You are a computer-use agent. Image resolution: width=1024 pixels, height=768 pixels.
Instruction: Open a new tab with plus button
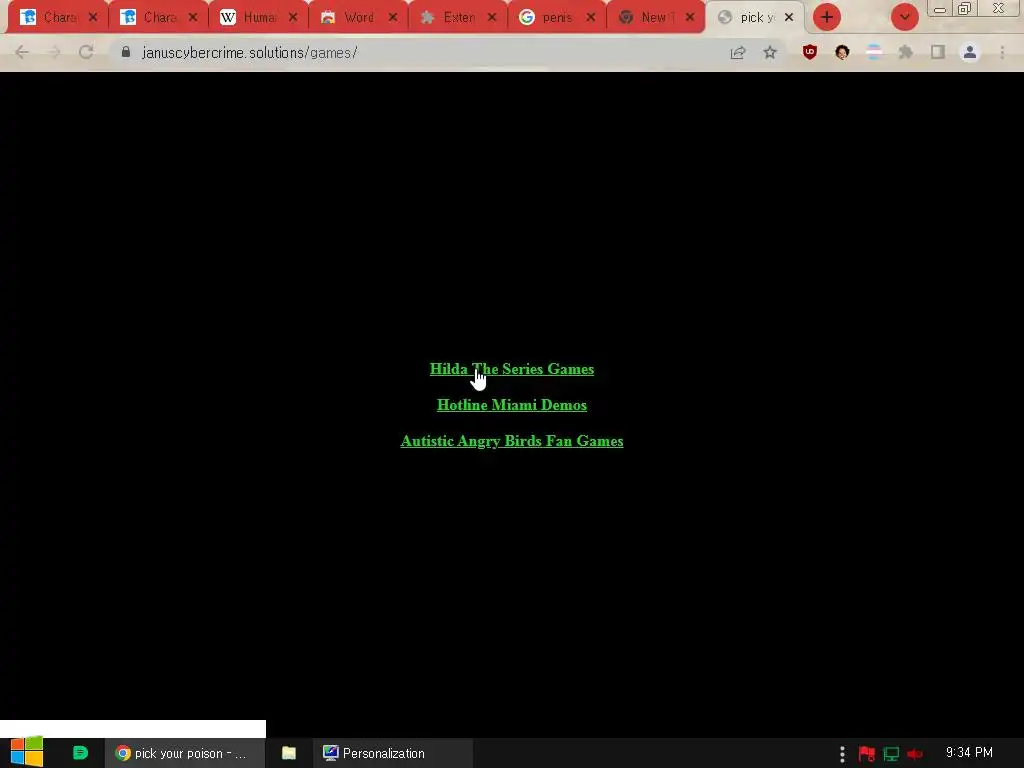[827, 18]
